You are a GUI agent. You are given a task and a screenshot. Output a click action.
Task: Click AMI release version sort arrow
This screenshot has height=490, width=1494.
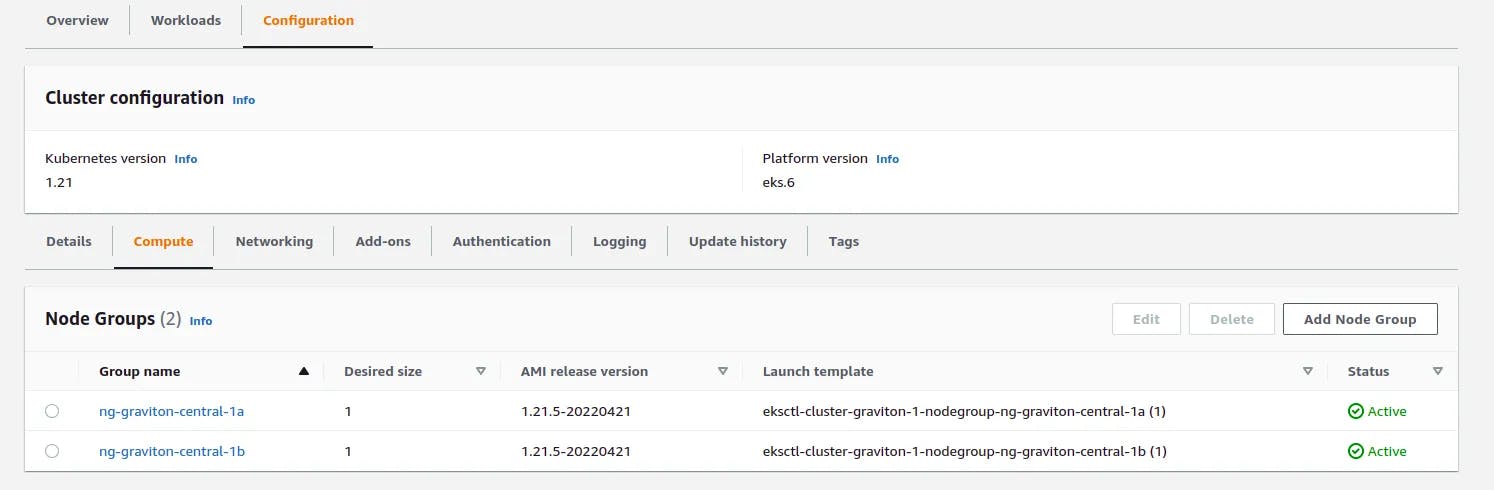pyautogui.click(x=723, y=371)
